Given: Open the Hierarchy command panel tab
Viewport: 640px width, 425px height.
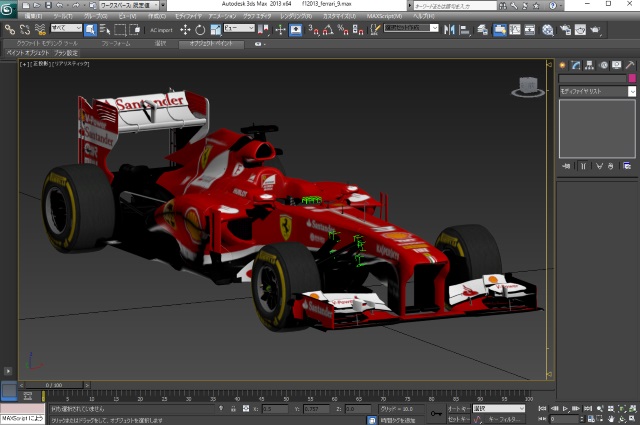Looking at the screenshot, I should [589, 65].
